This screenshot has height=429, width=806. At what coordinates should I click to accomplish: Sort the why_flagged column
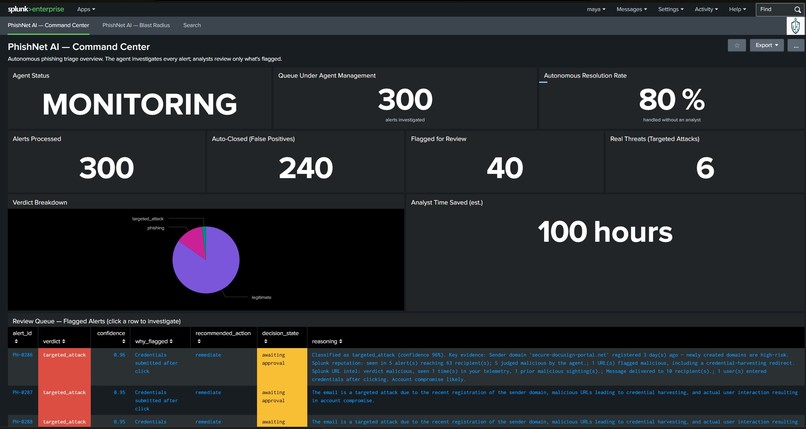pyautogui.click(x=171, y=341)
